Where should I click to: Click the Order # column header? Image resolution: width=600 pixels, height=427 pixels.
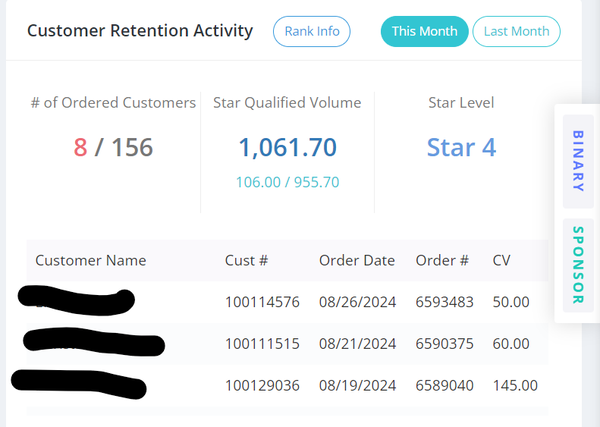click(442, 260)
